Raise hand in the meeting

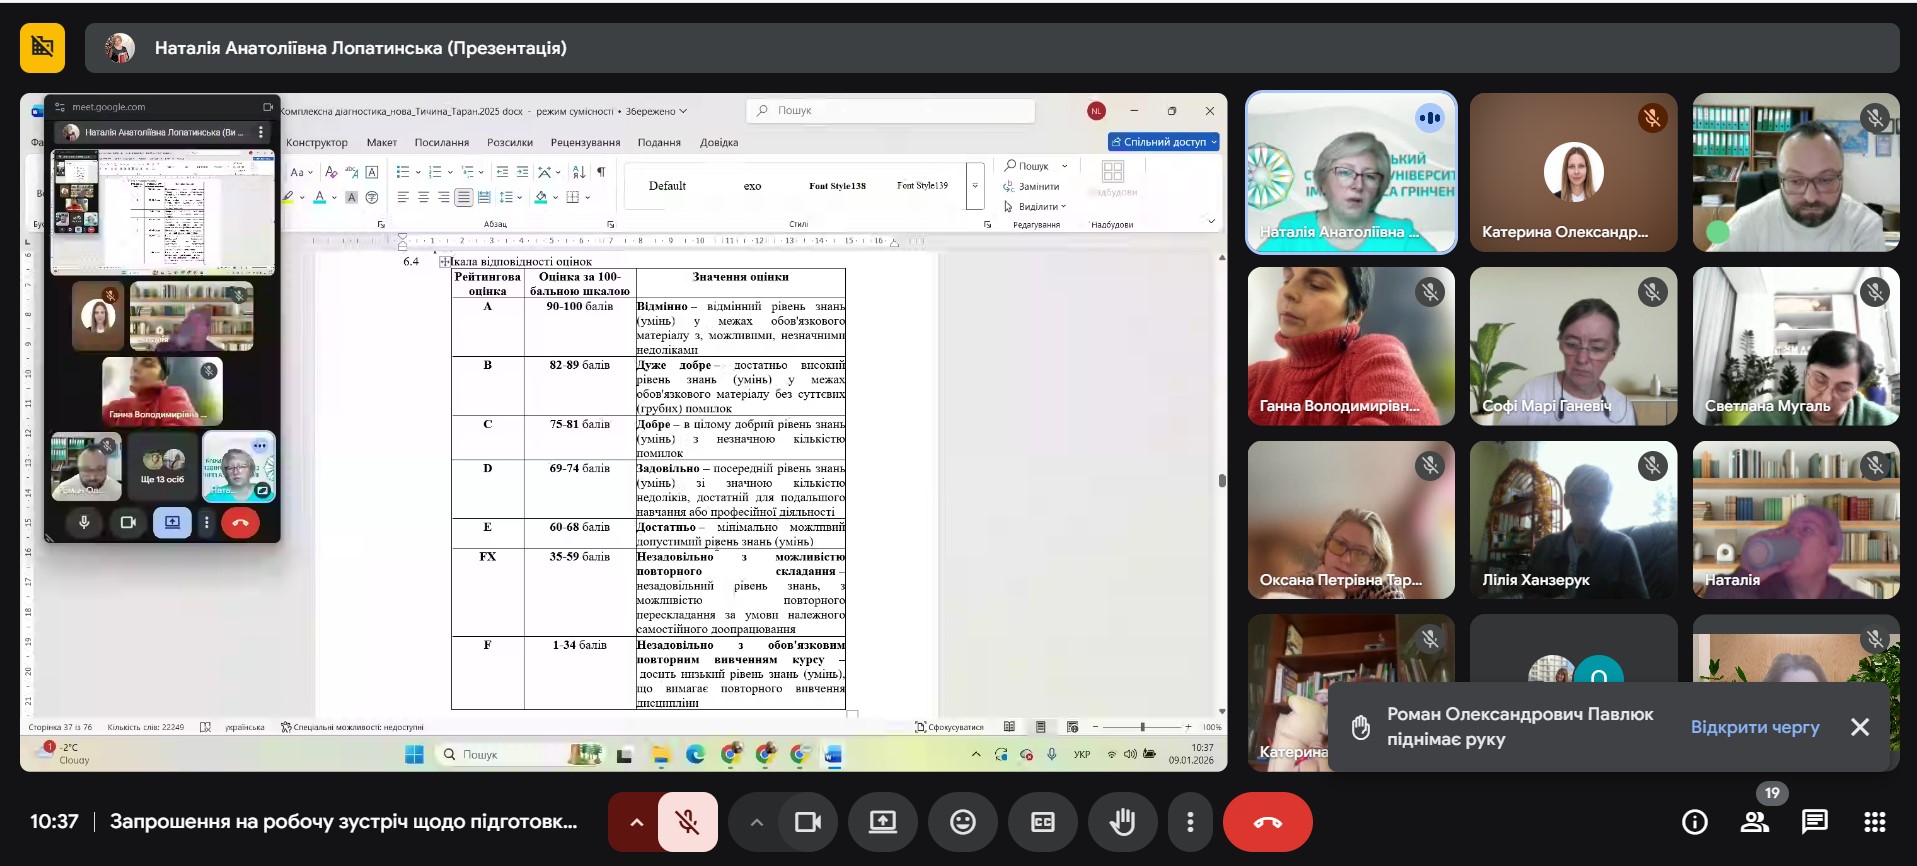(x=1122, y=822)
